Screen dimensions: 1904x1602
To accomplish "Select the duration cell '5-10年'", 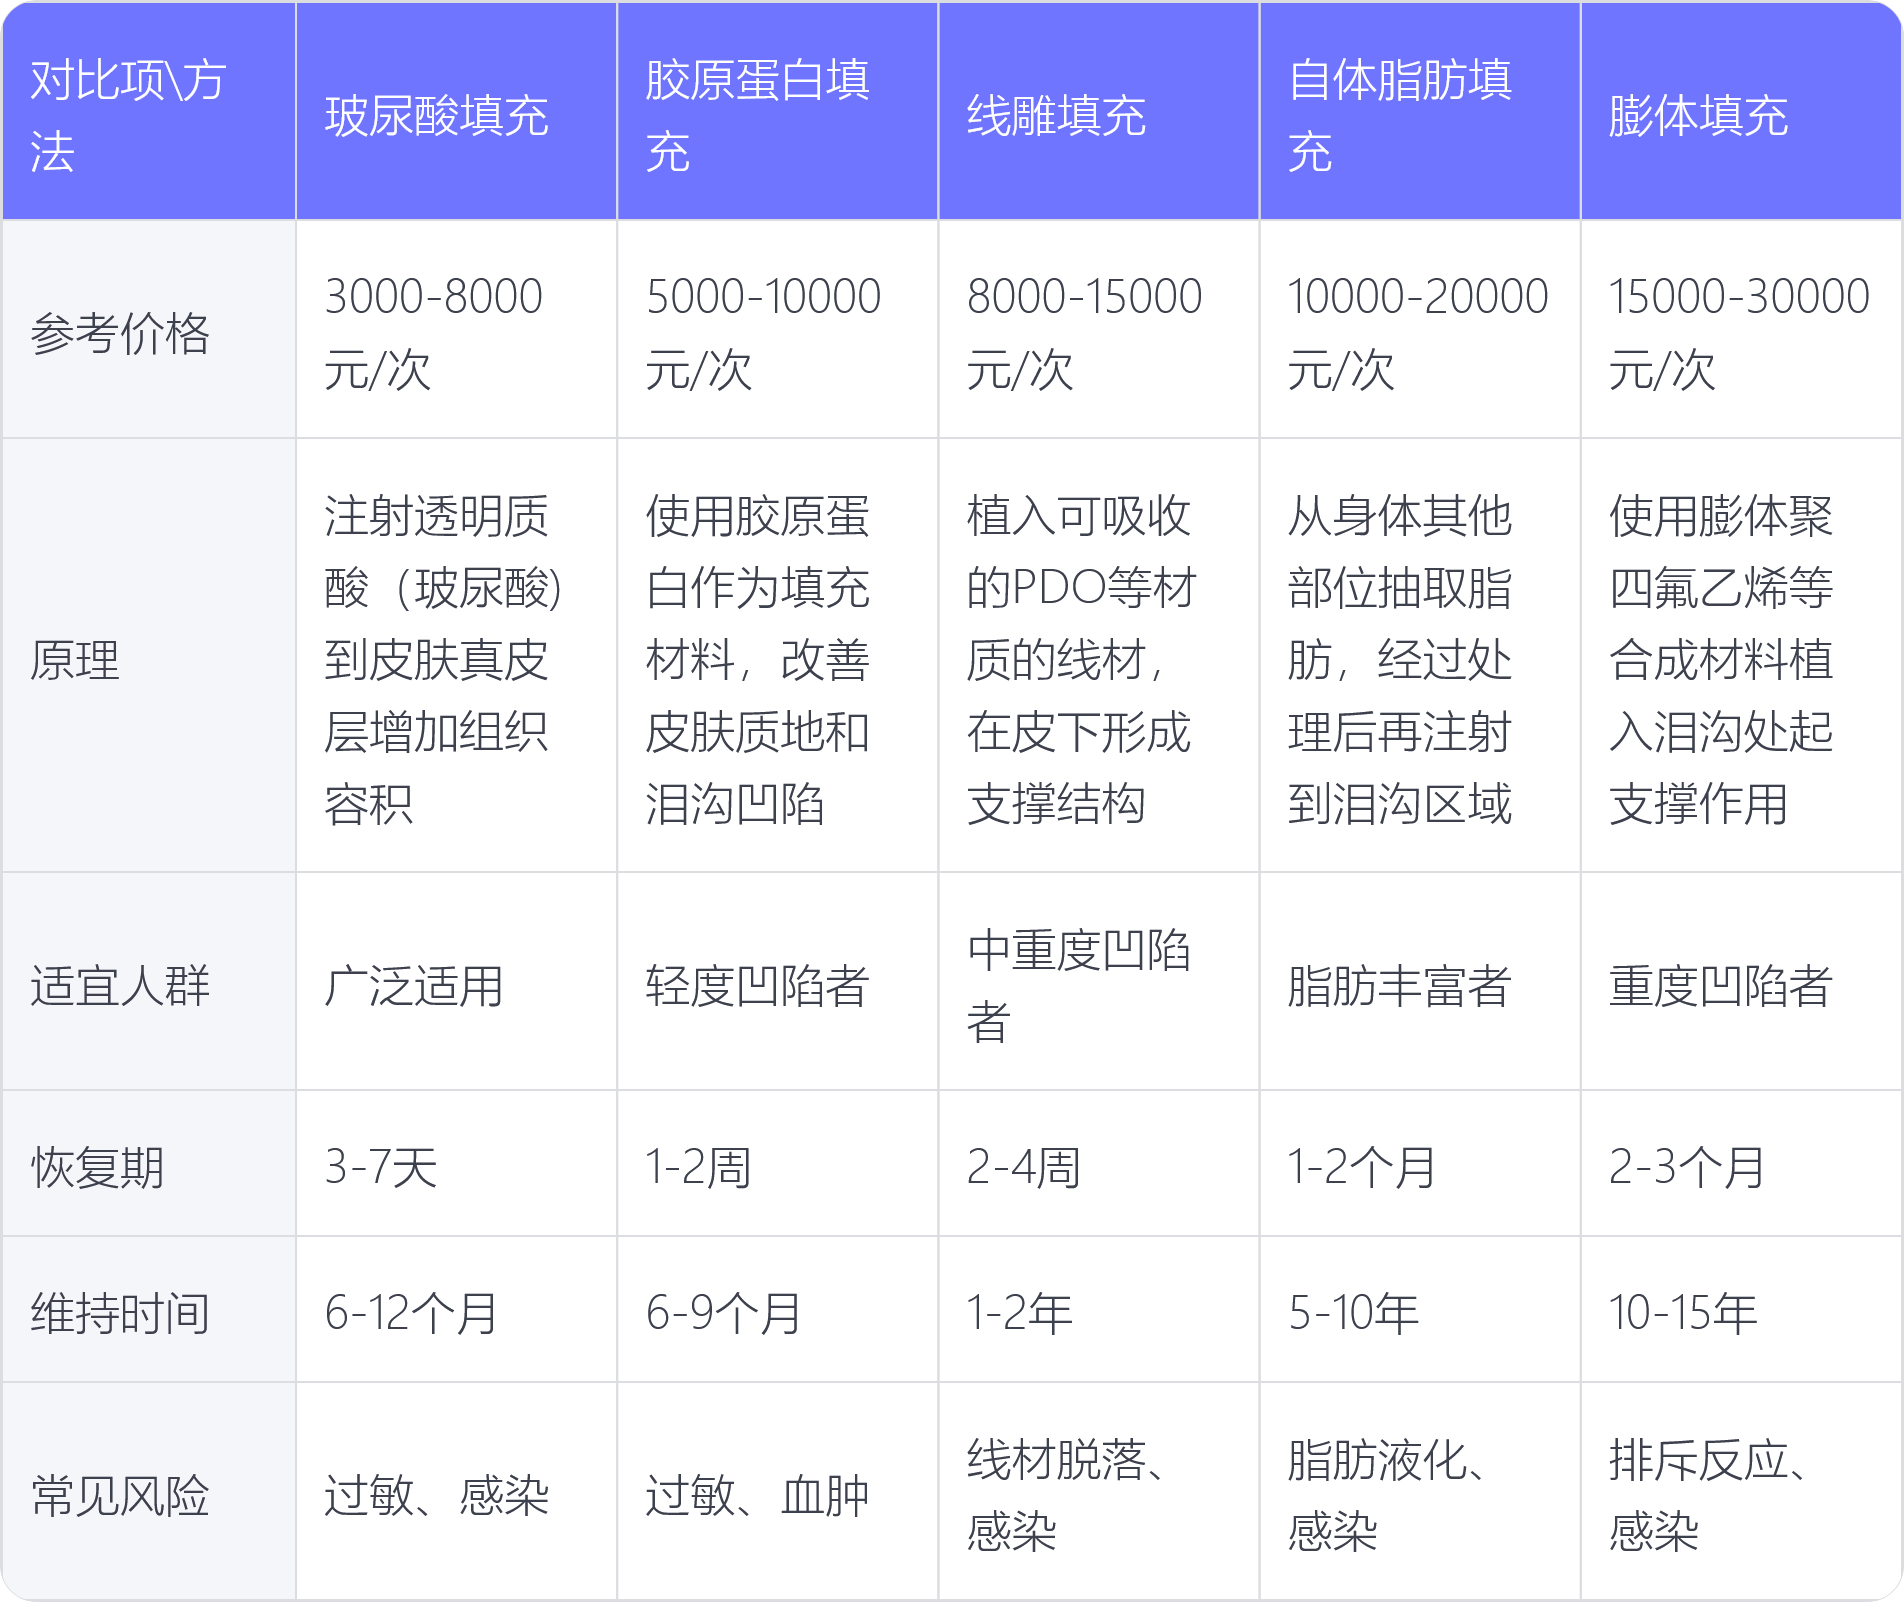I will tap(1419, 1309).
